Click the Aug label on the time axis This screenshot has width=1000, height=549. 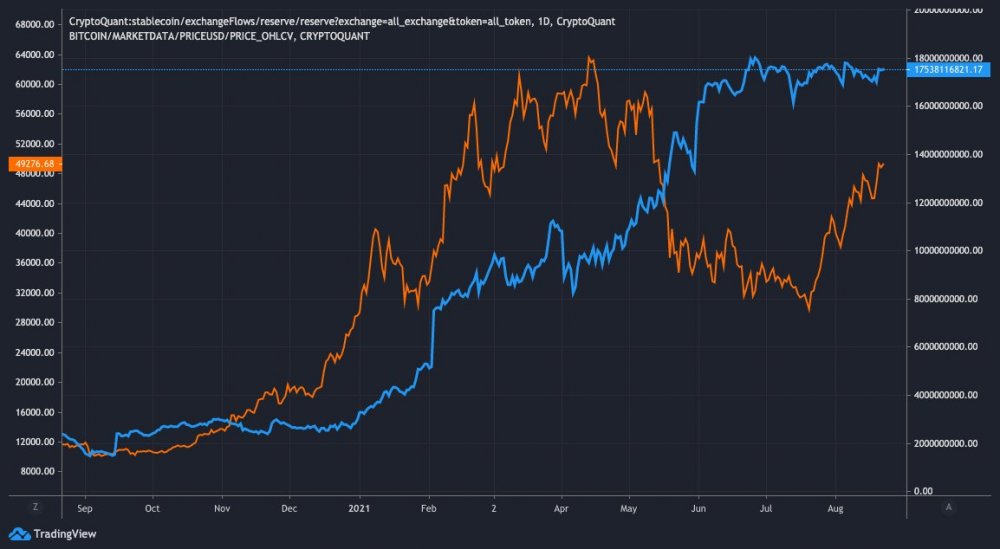[838, 507]
